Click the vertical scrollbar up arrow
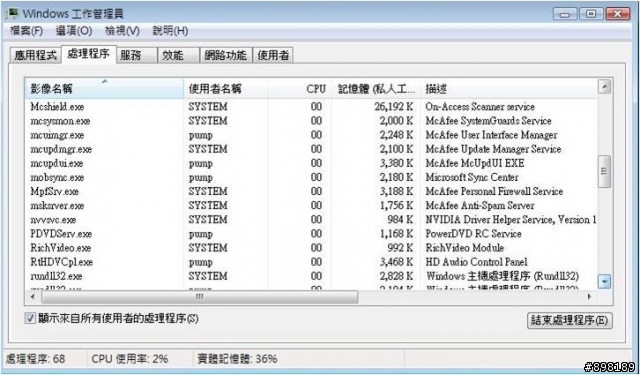The width and height of the screenshot is (640, 375). 604,86
